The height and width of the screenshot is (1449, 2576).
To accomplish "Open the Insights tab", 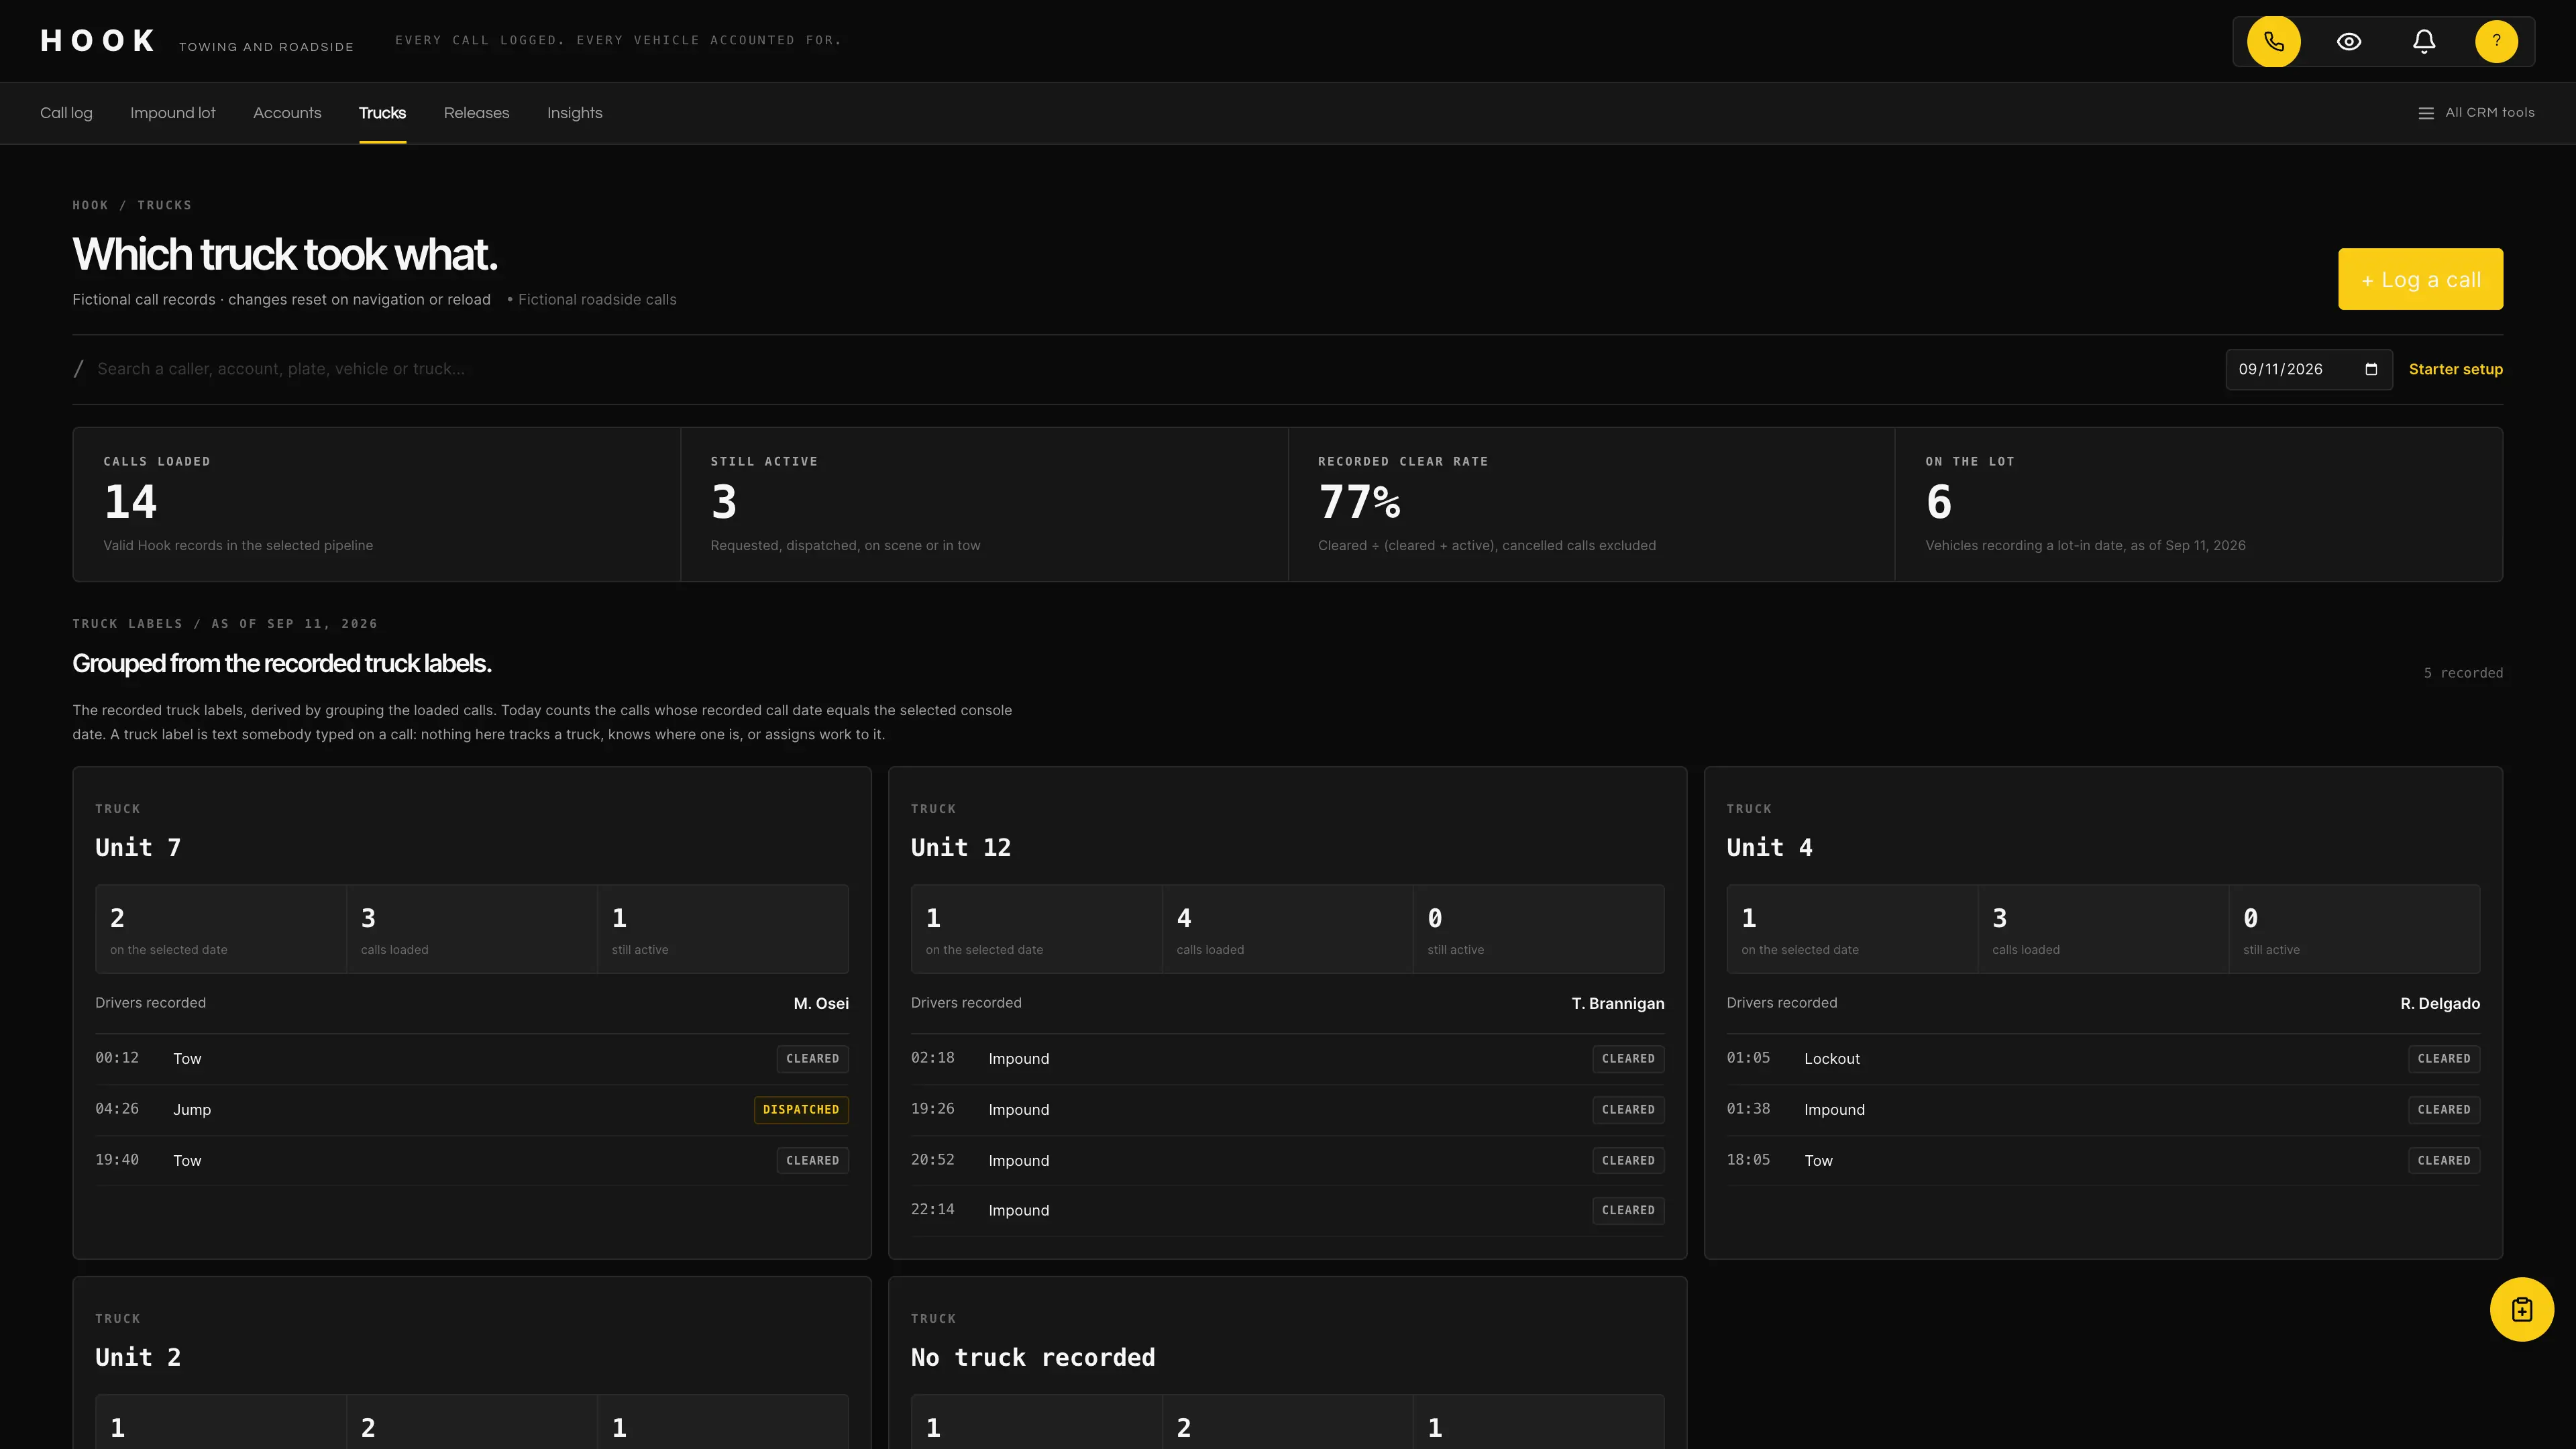I will tap(575, 113).
